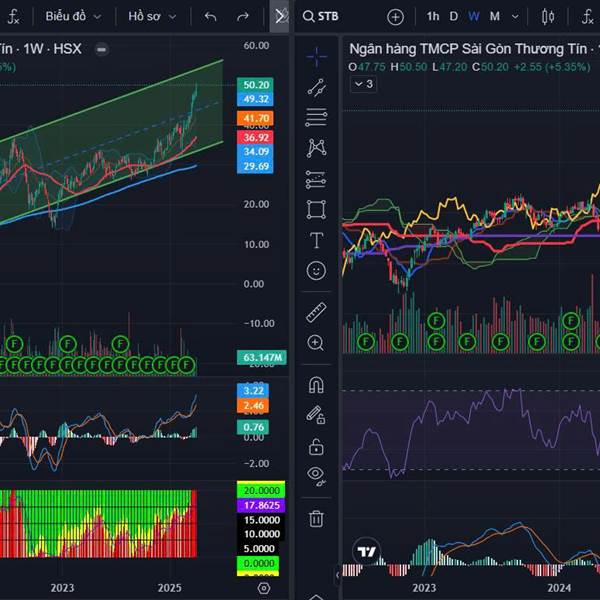Select the Text annotation tool
The width and height of the screenshot is (600, 600).
click(316, 240)
